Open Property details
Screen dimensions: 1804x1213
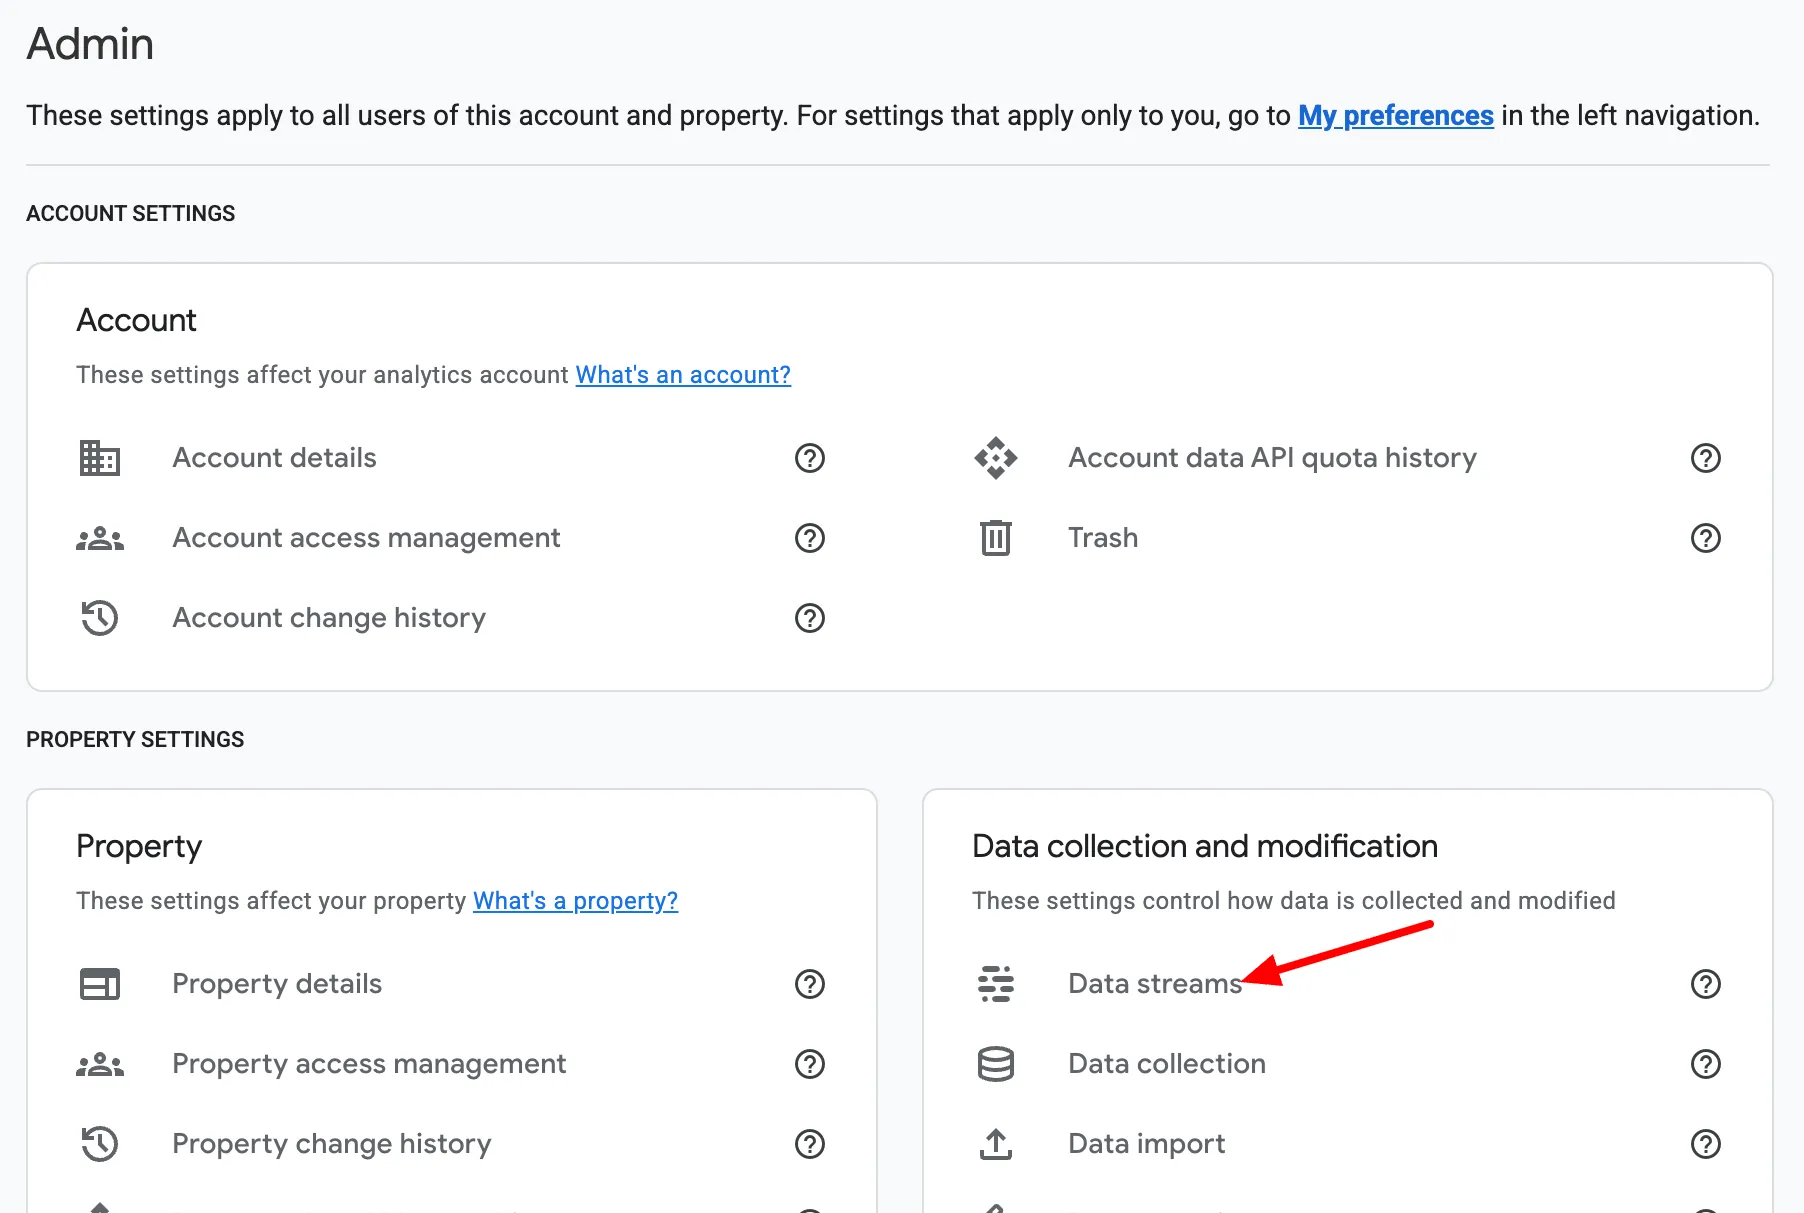tap(277, 984)
